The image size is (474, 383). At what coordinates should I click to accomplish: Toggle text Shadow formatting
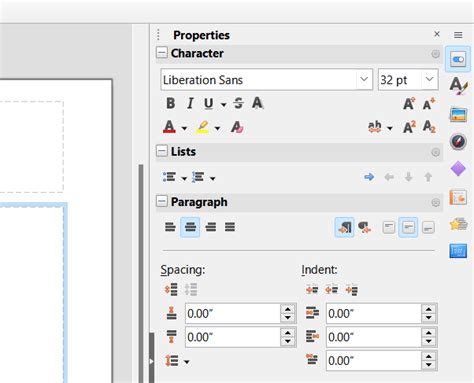click(258, 103)
